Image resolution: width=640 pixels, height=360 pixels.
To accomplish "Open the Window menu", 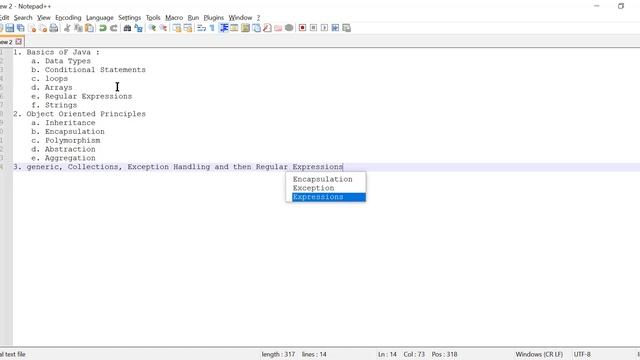I will pos(240,18).
